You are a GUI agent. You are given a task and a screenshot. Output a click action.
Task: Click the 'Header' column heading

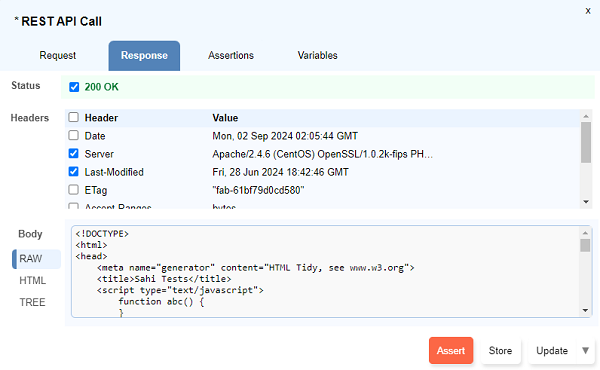pyautogui.click(x=101, y=118)
